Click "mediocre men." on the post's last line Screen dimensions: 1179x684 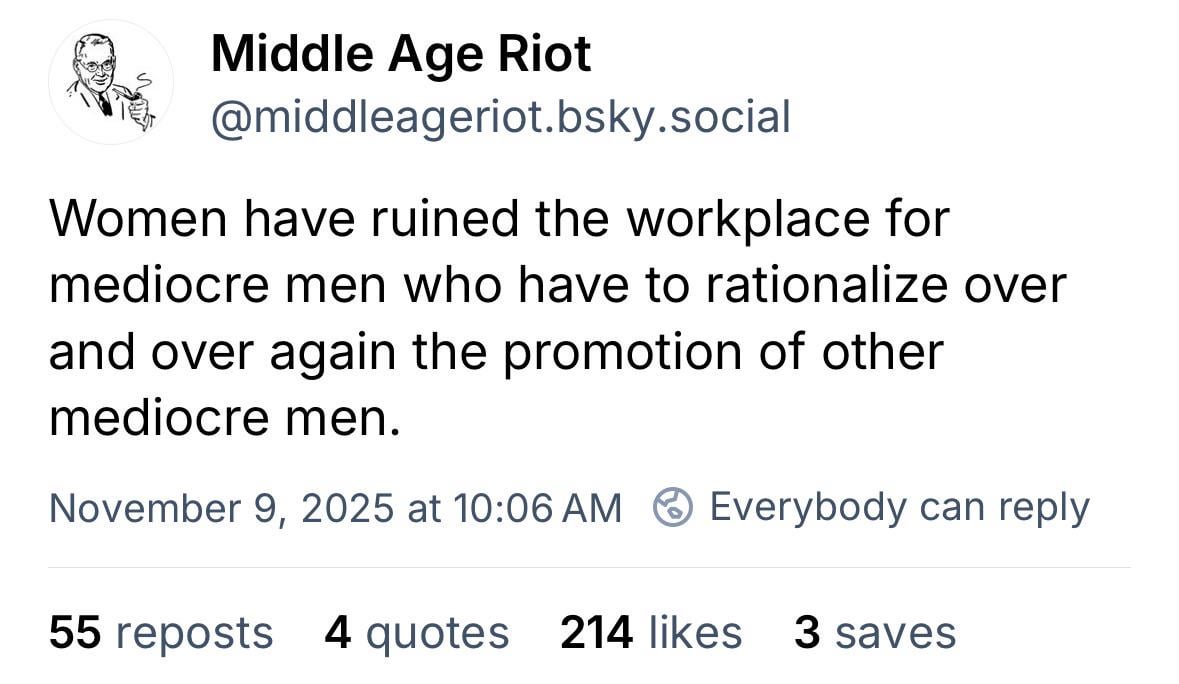[x=224, y=419]
